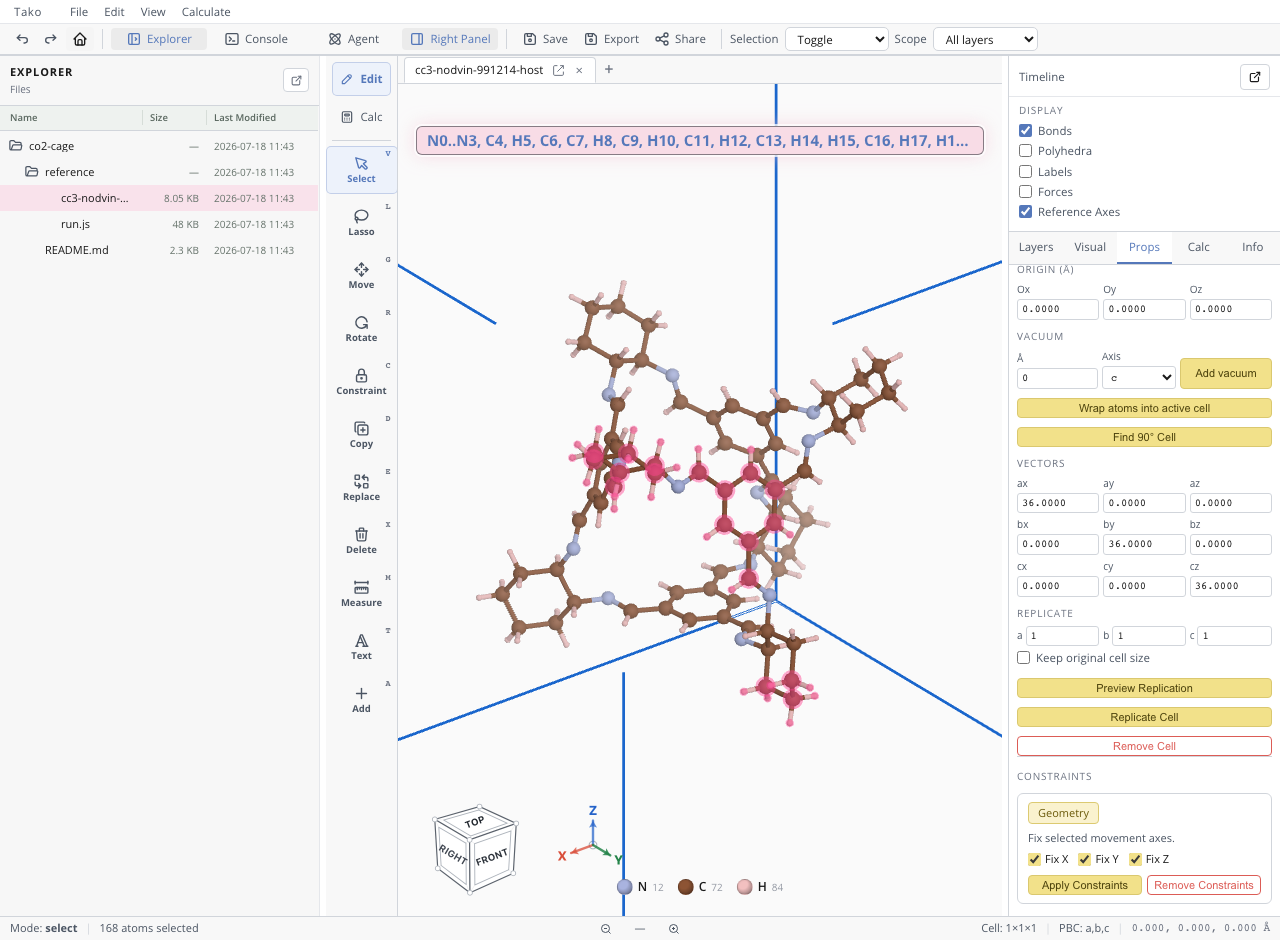Enable Forces display
The height and width of the screenshot is (940, 1280).
(1025, 192)
